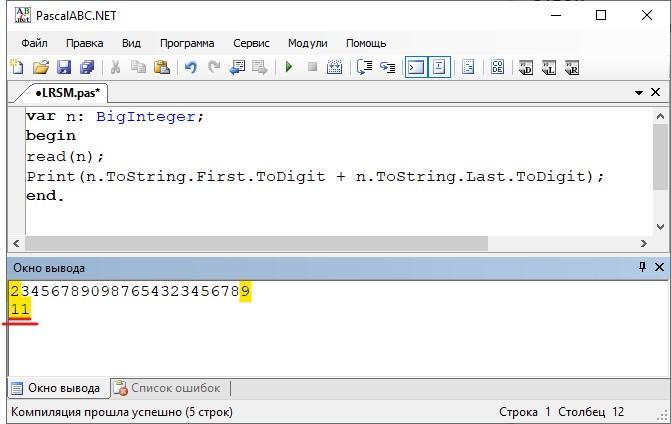Click the horizontal scroll left arrow
Screen dimensions: 671x424
[x=16, y=243]
